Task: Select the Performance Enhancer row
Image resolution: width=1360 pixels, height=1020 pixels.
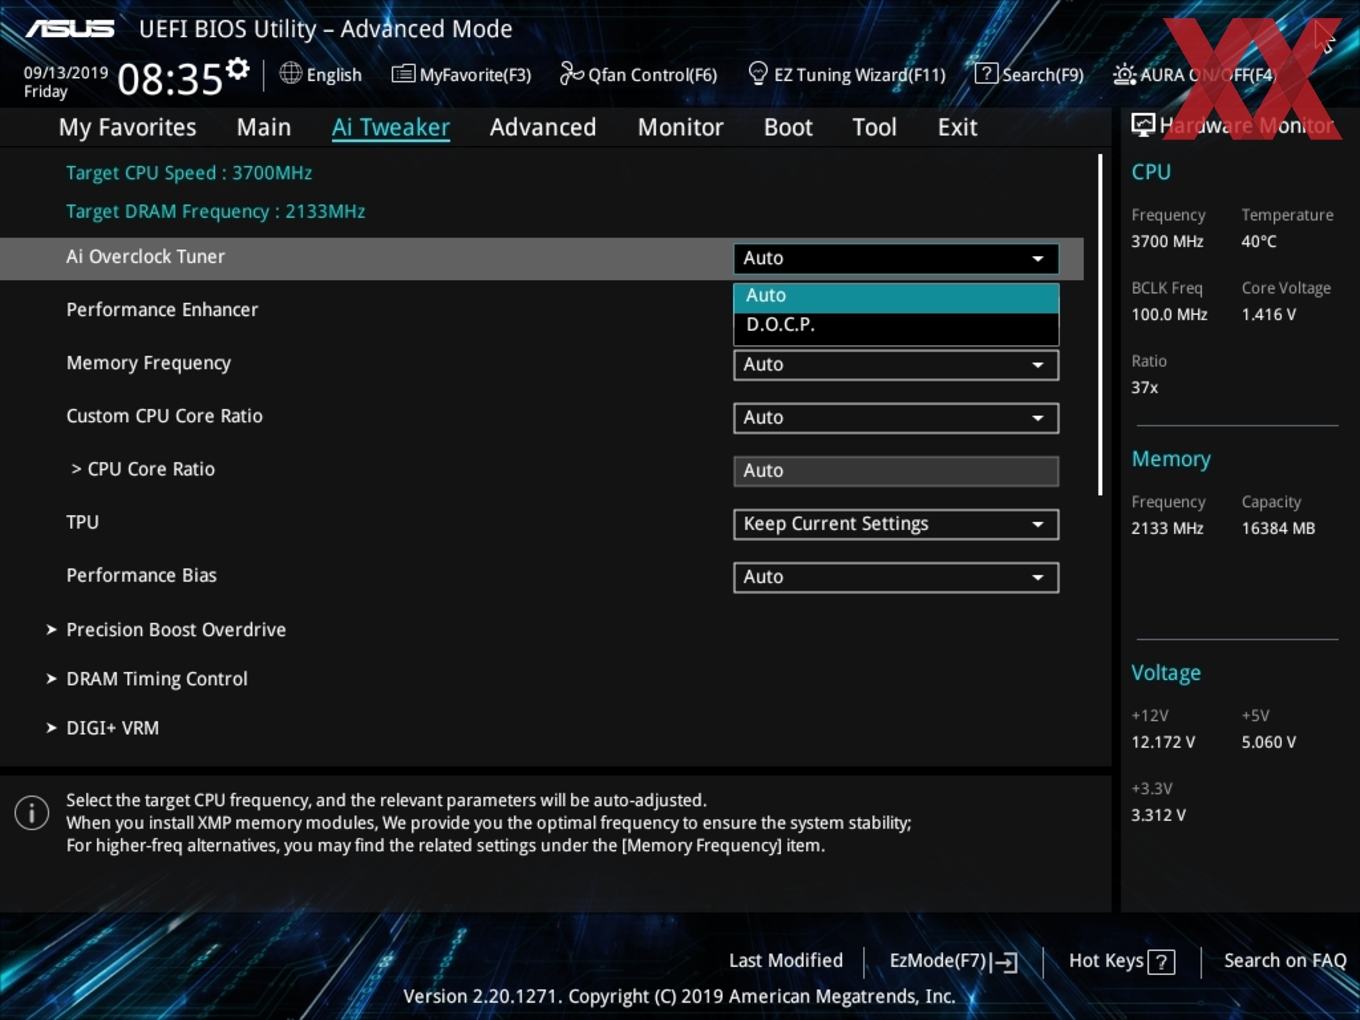Action: (x=541, y=310)
